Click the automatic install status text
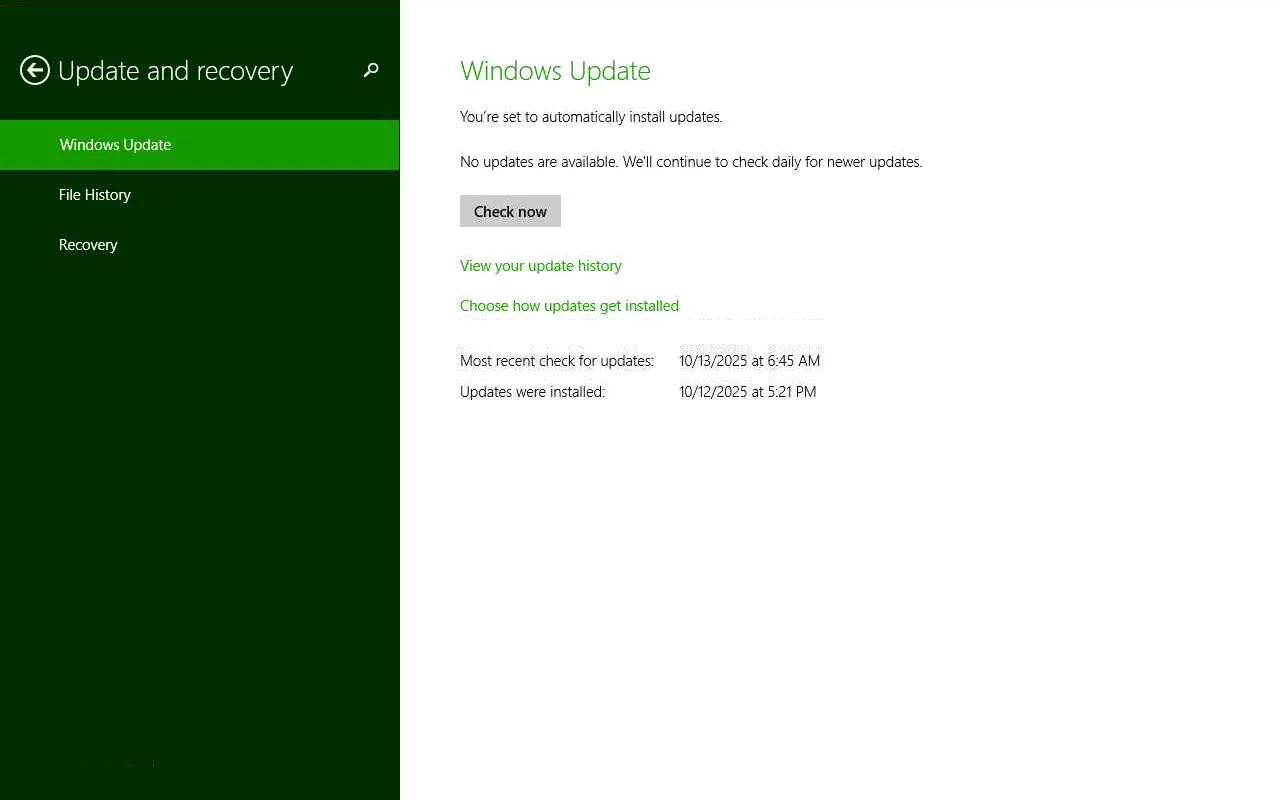 tap(591, 117)
